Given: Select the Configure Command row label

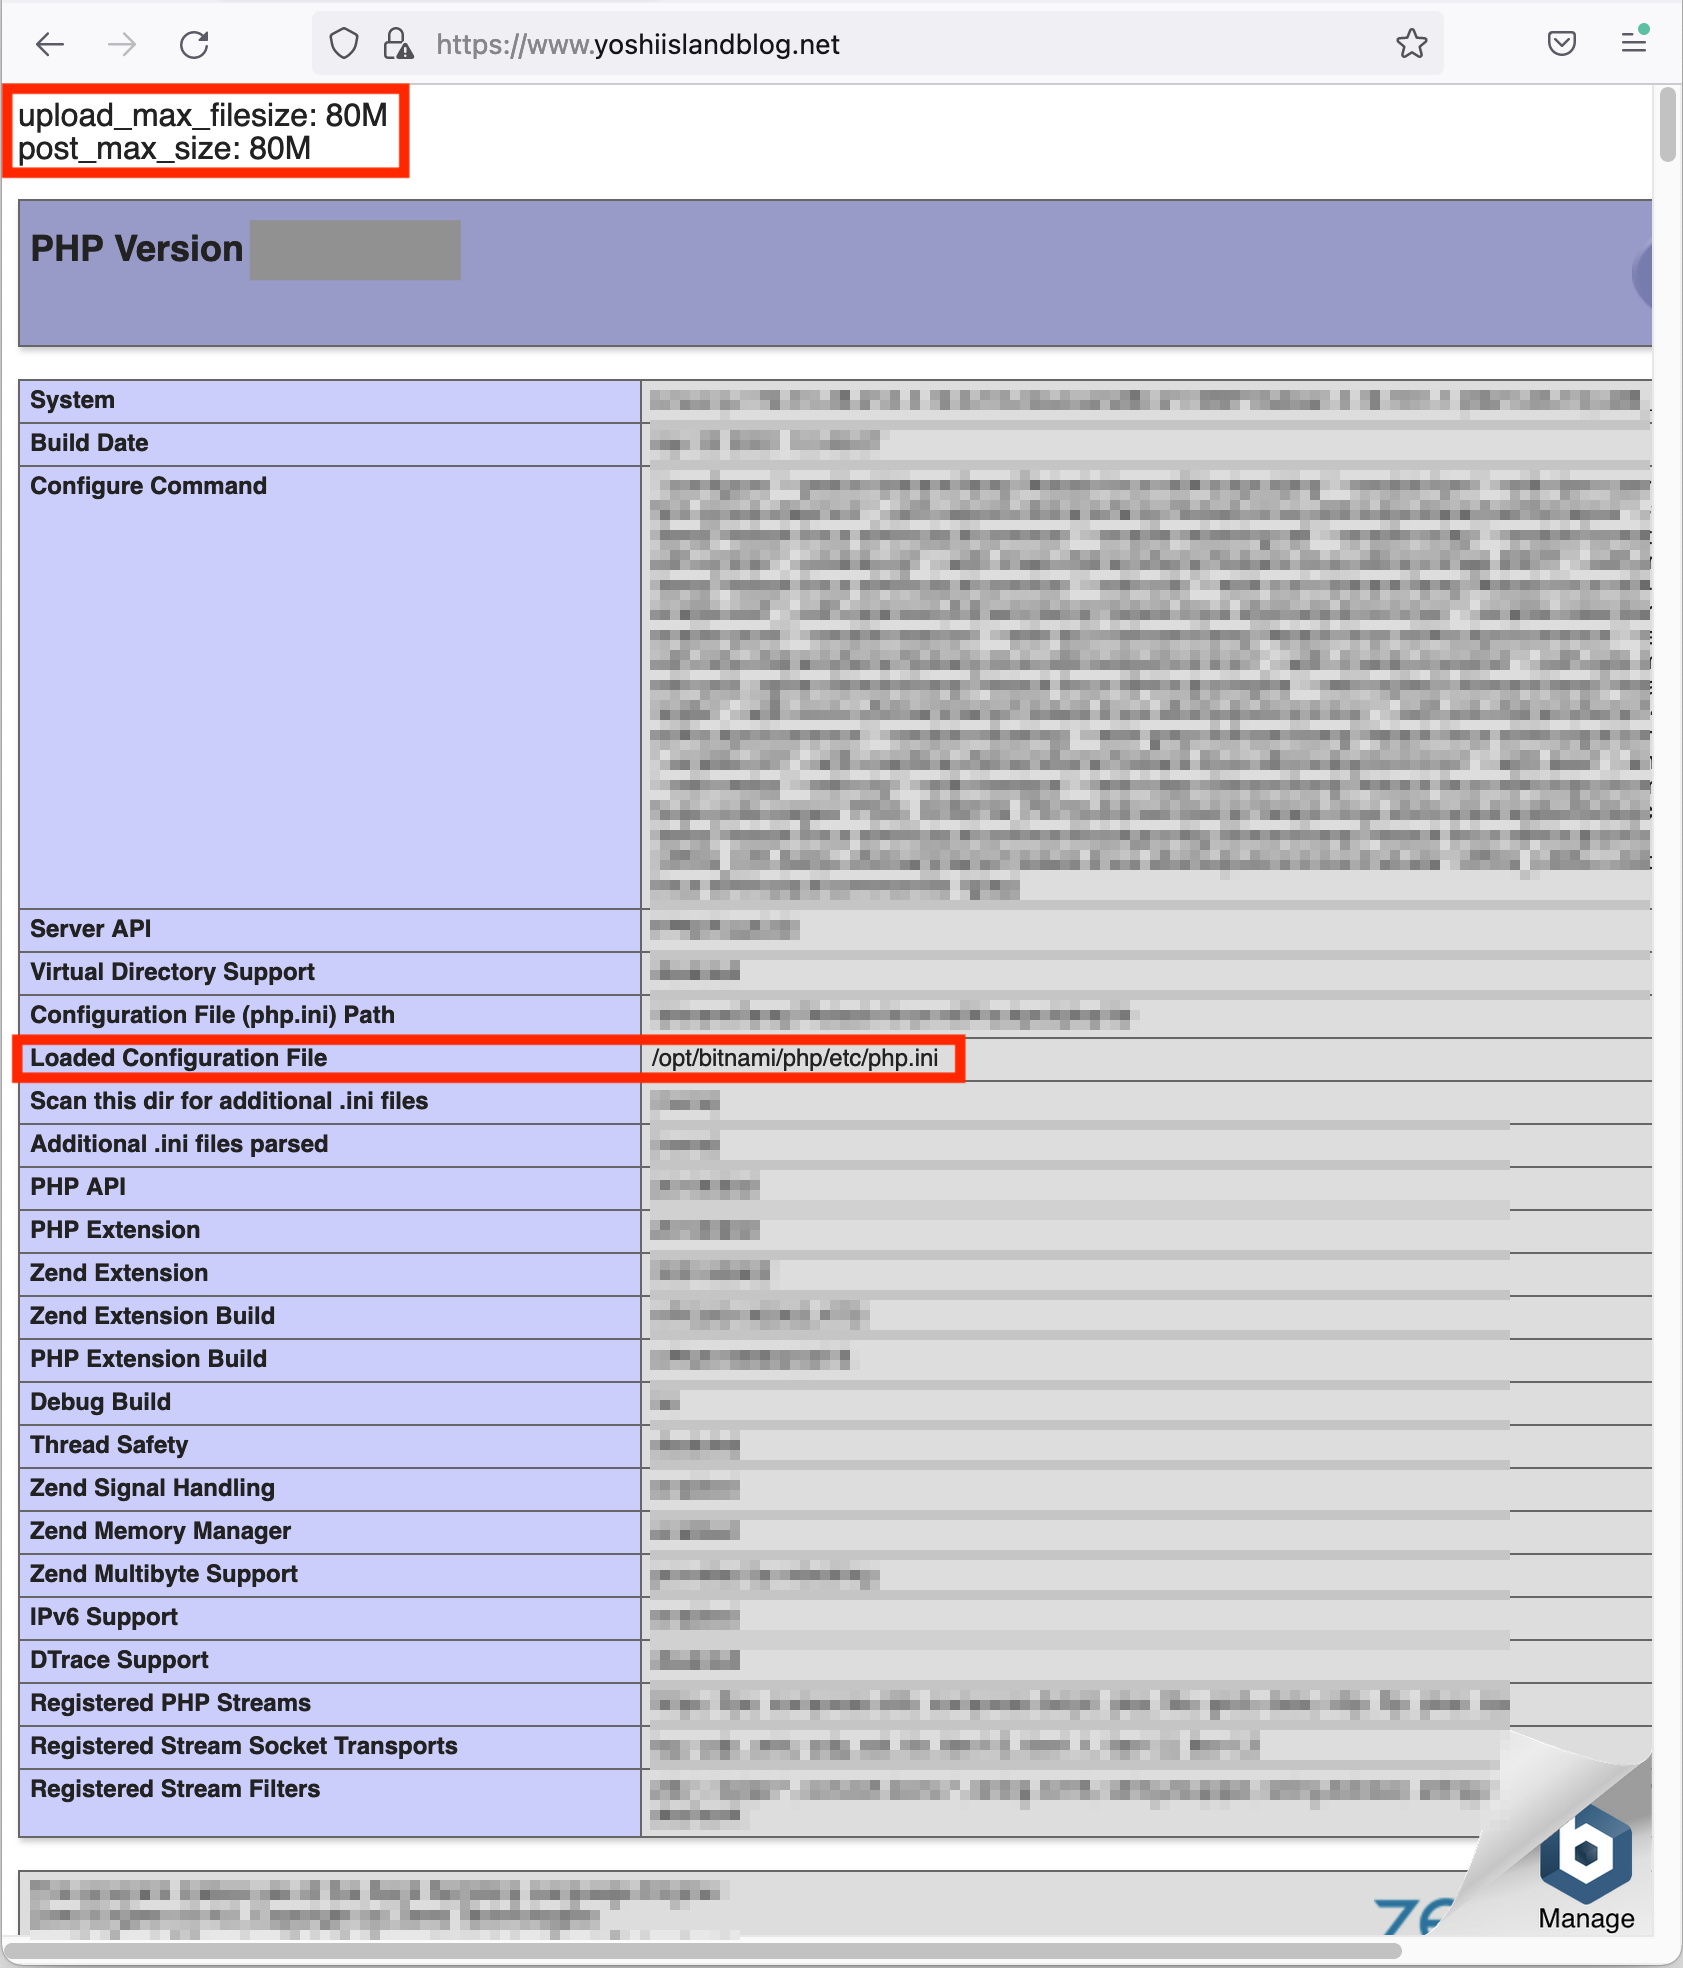Looking at the screenshot, I should (x=149, y=486).
